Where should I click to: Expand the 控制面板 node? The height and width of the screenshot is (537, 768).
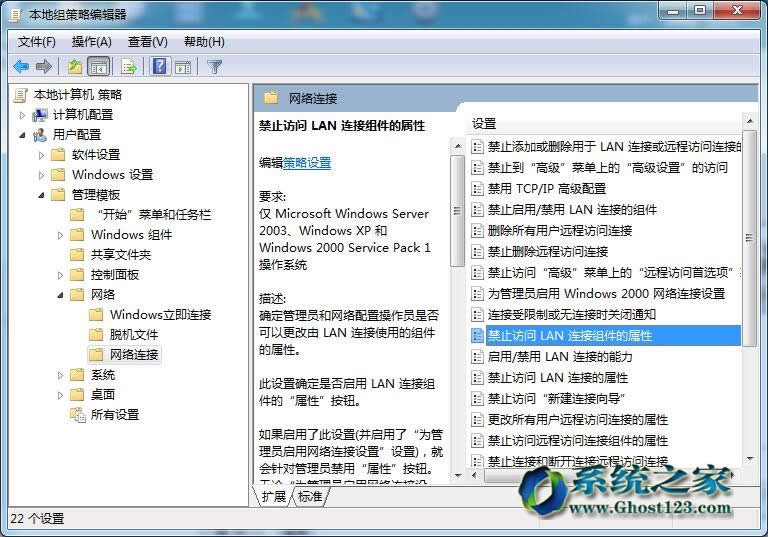click(60, 275)
